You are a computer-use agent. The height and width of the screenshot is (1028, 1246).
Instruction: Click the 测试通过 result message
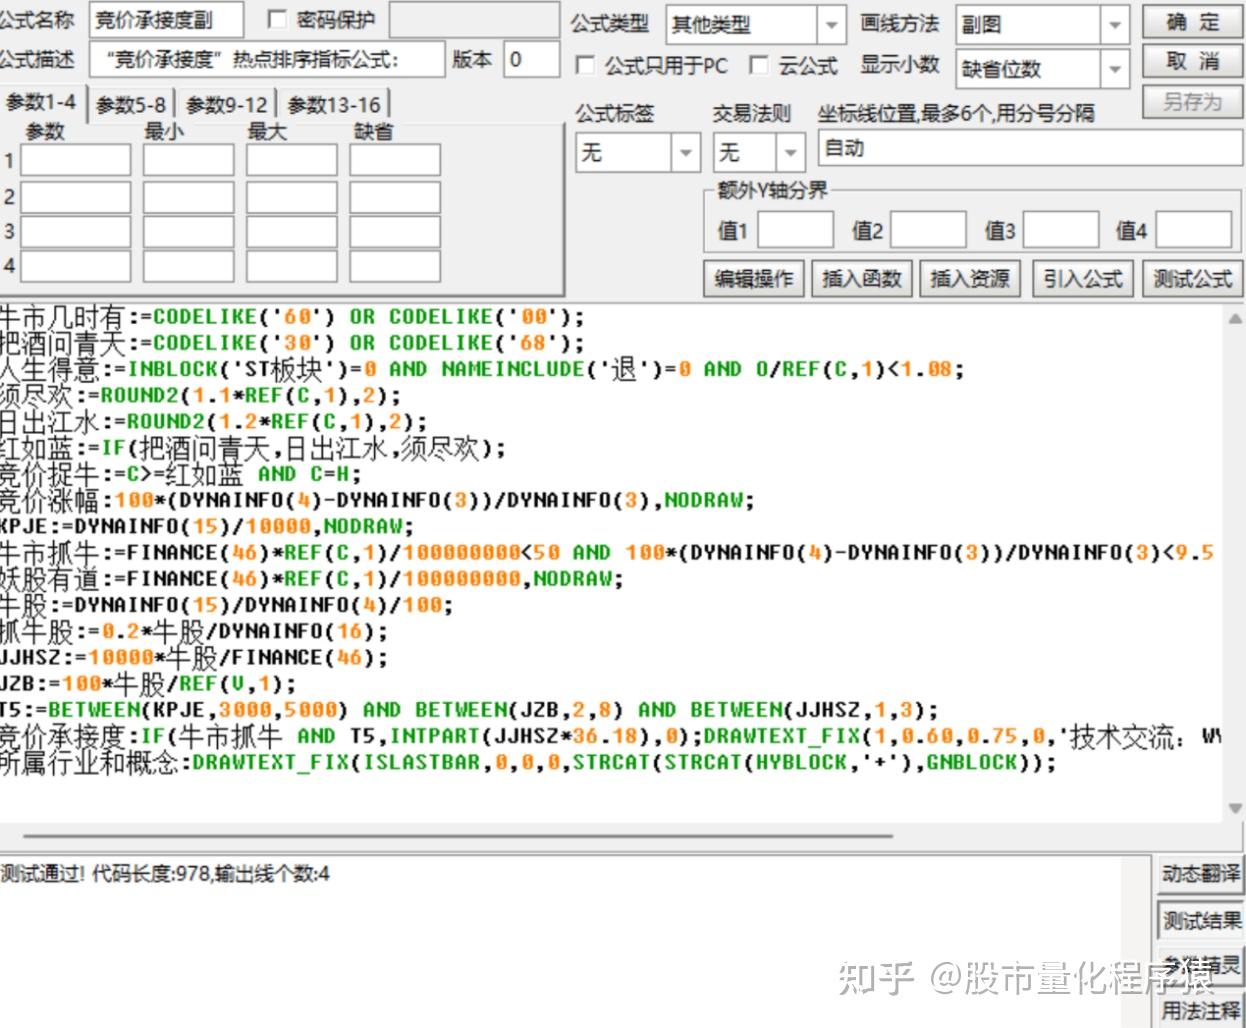point(165,874)
